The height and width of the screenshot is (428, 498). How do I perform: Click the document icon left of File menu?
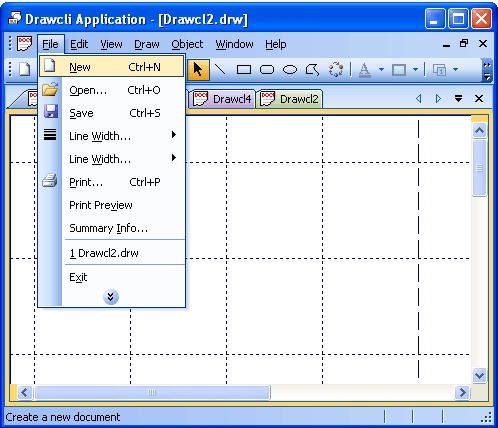(25, 44)
